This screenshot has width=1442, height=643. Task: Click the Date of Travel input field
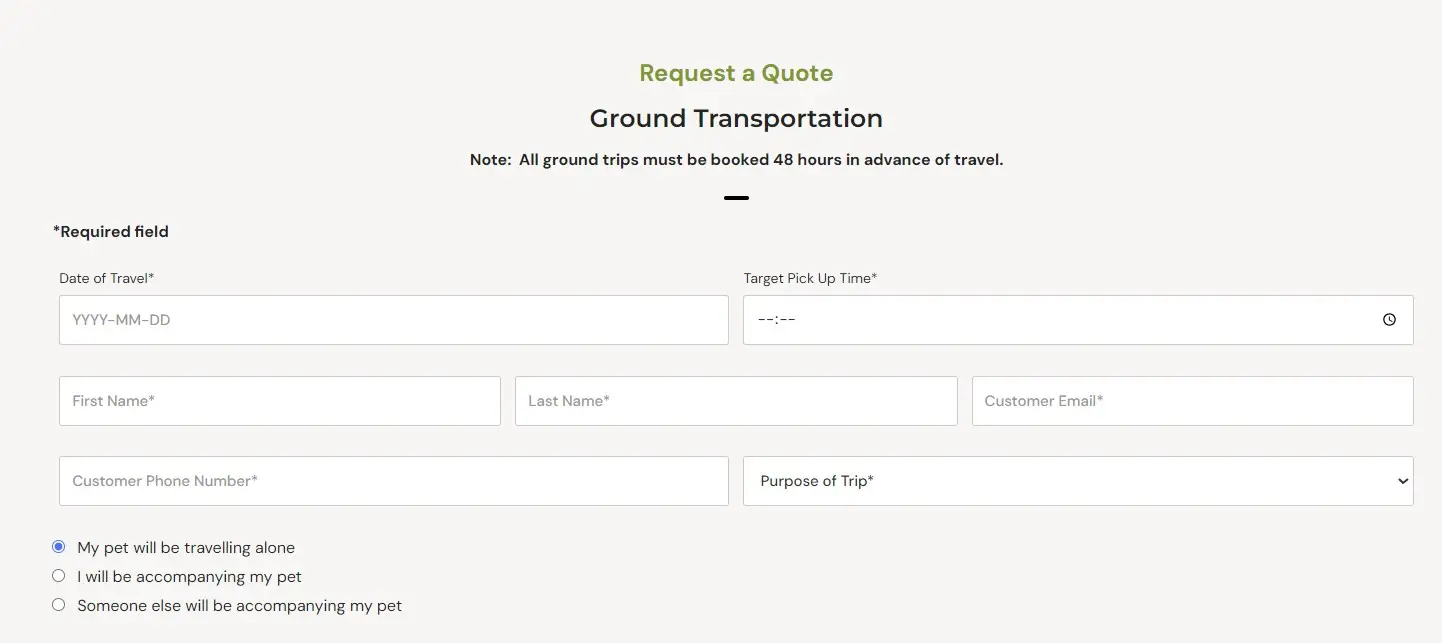coord(393,320)
